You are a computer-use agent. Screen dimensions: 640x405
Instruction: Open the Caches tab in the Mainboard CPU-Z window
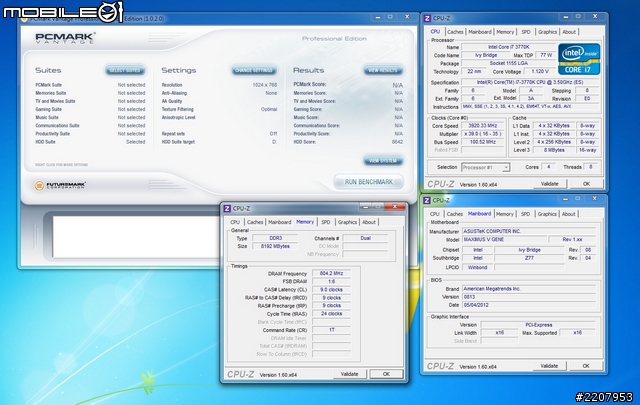[x=455, y=214]
